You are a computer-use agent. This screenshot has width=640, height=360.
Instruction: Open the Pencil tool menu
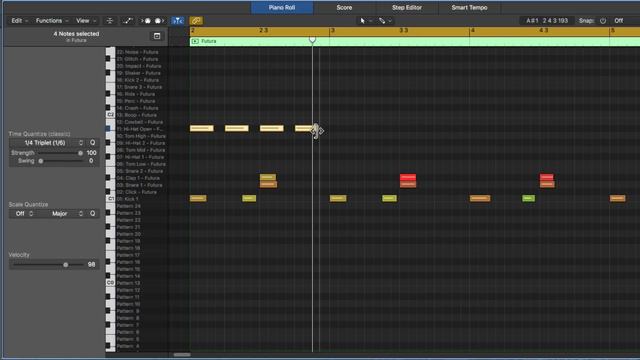point(385,20)
